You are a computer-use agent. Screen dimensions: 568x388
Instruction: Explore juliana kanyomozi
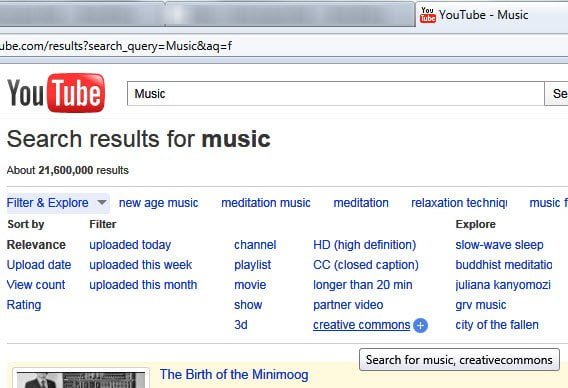click(503, 285)
